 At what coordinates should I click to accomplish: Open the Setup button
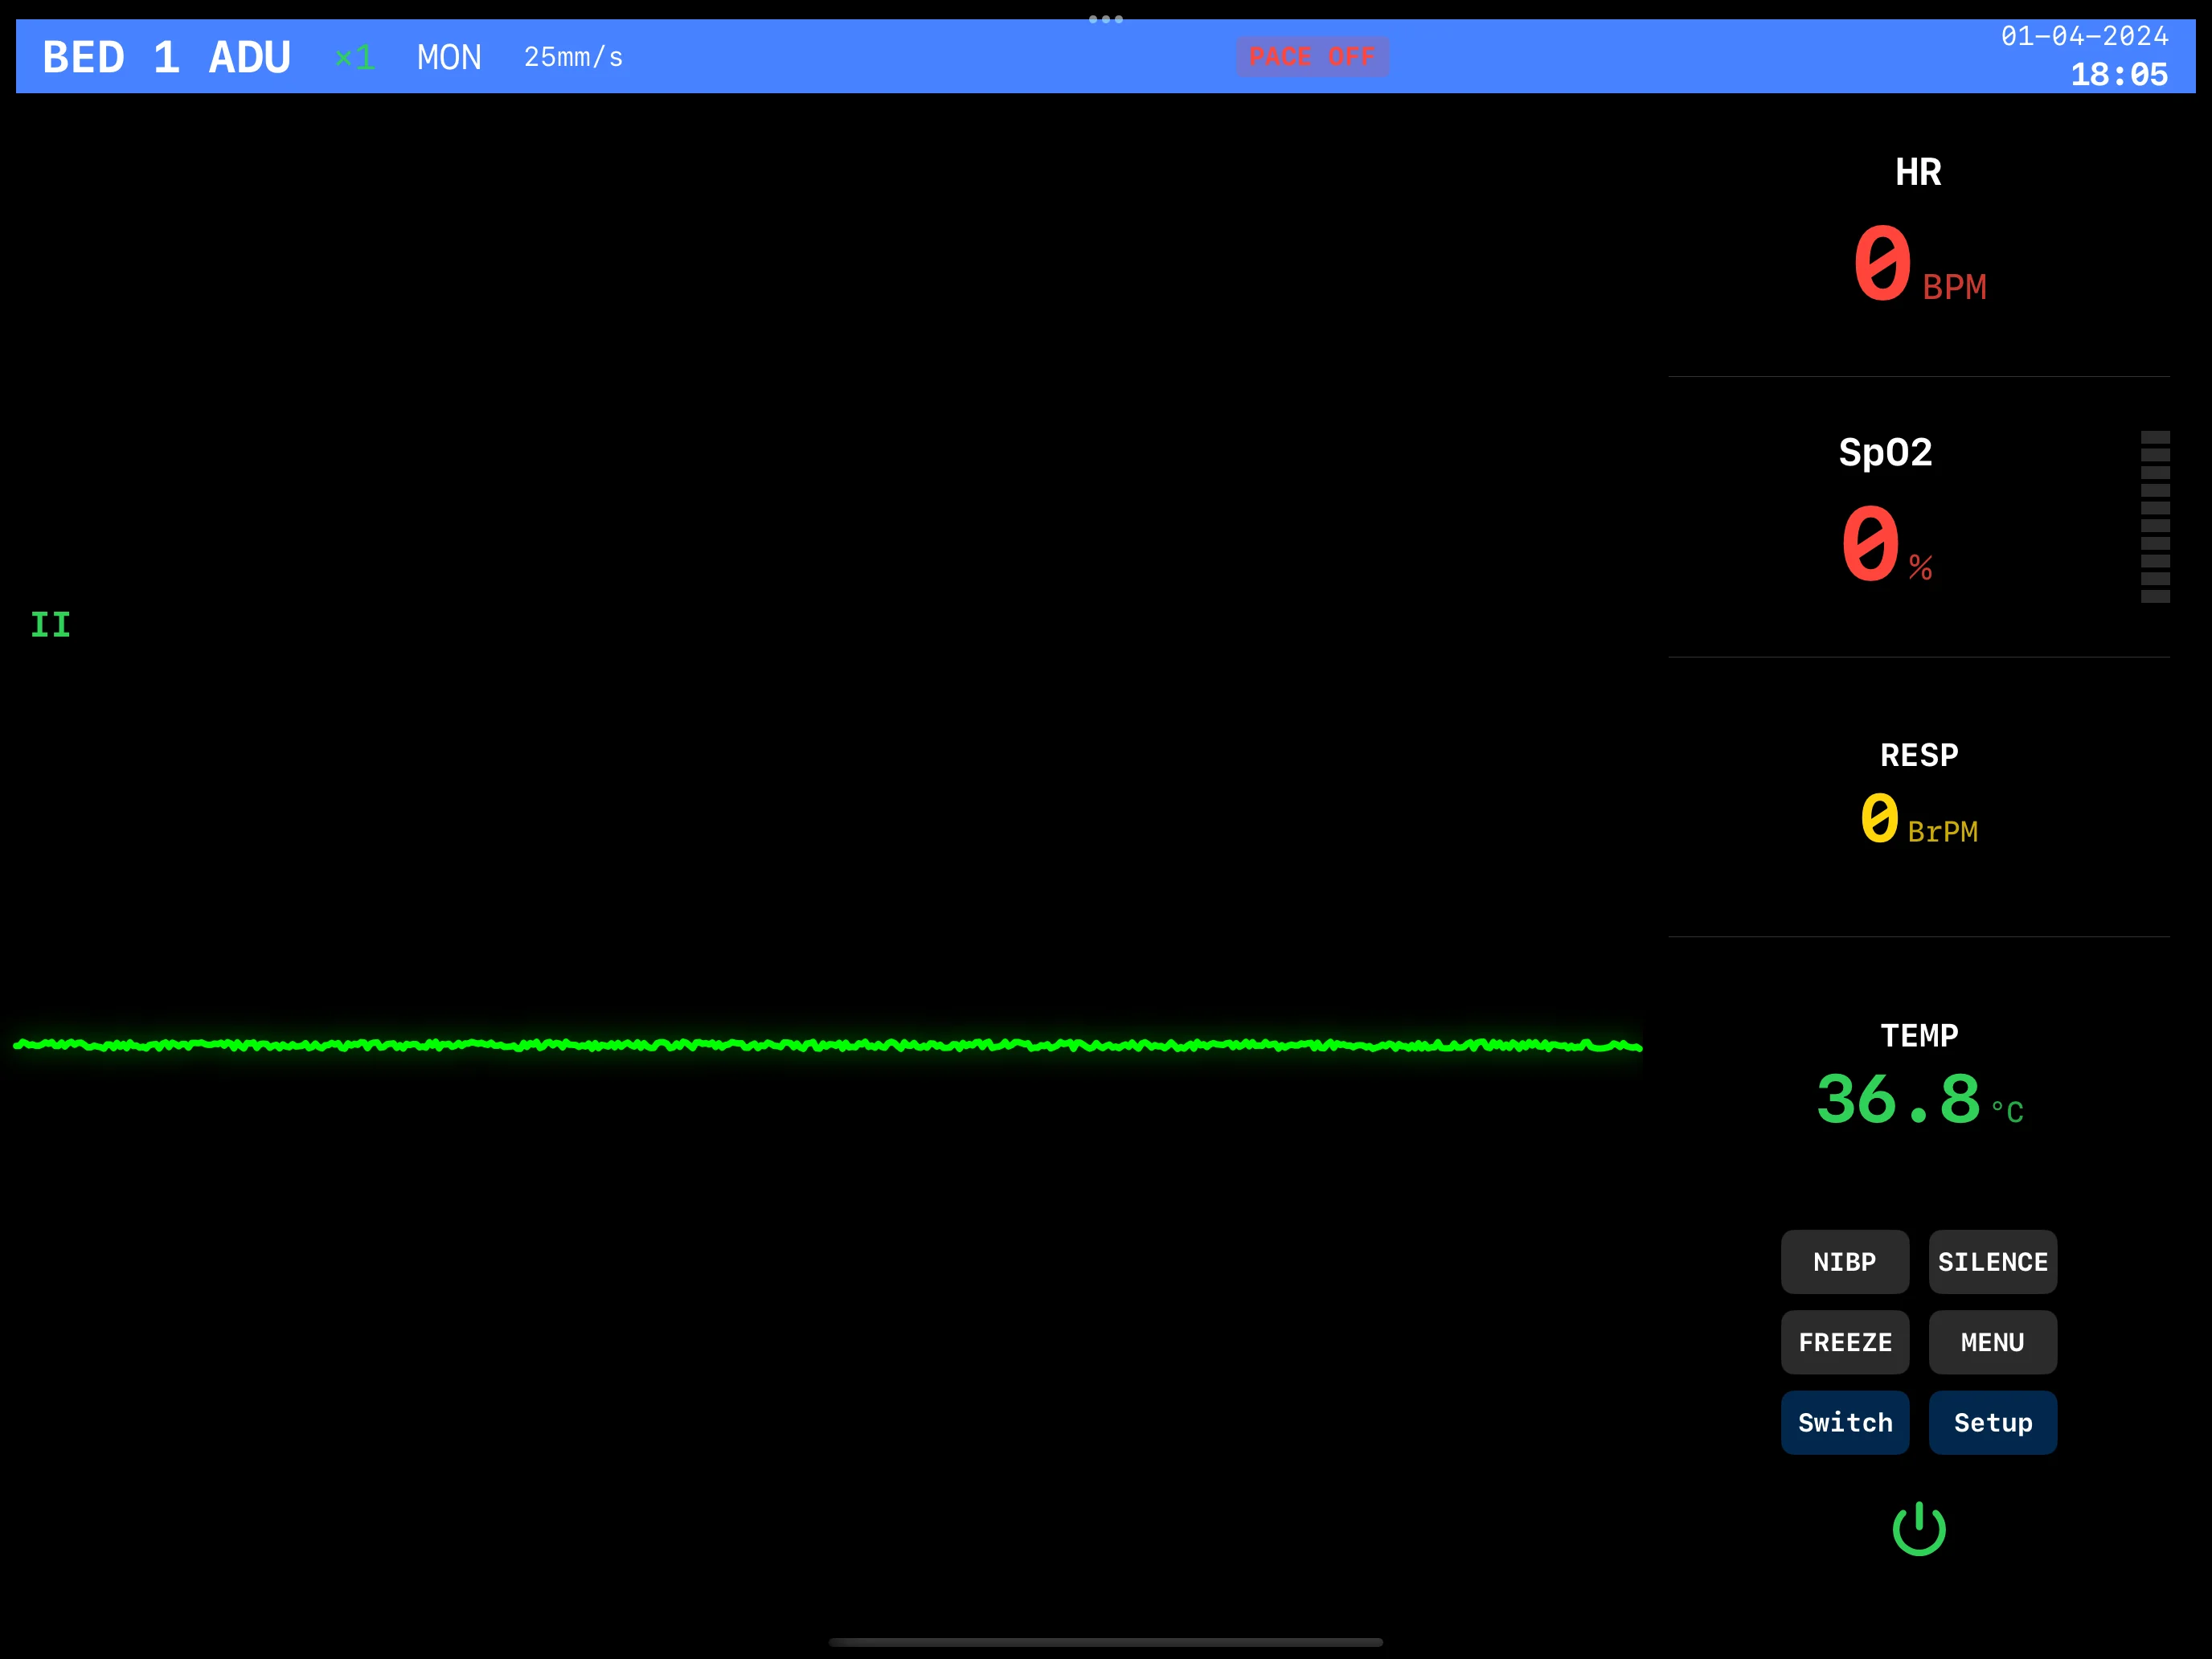point(1993,1422)
